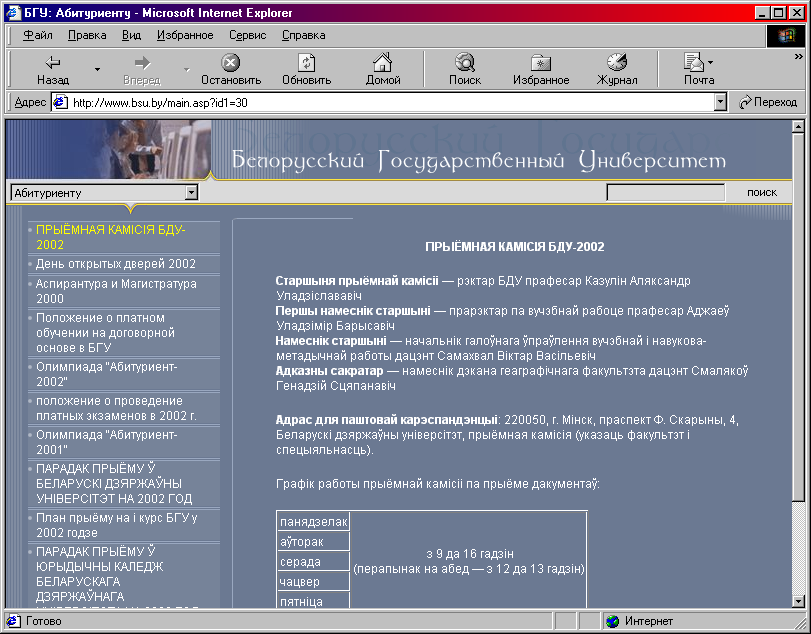Screen dimensions: 811x634
Task: Click the Windows logo throbber icon
Action: coord(785,35)
